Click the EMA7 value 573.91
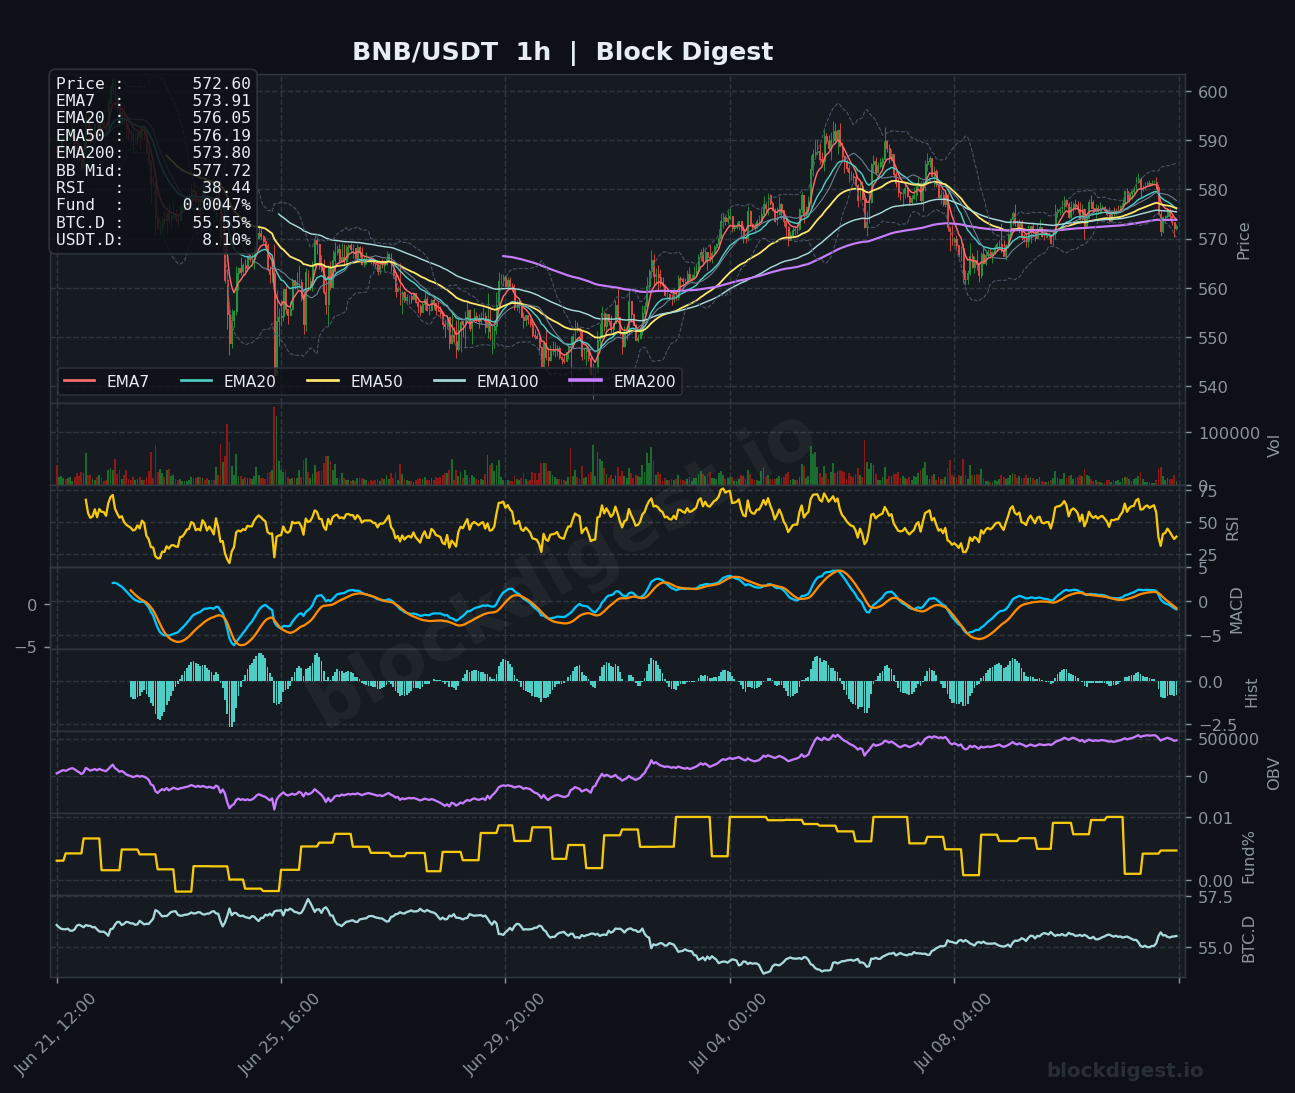 click(x=222, y=101)
